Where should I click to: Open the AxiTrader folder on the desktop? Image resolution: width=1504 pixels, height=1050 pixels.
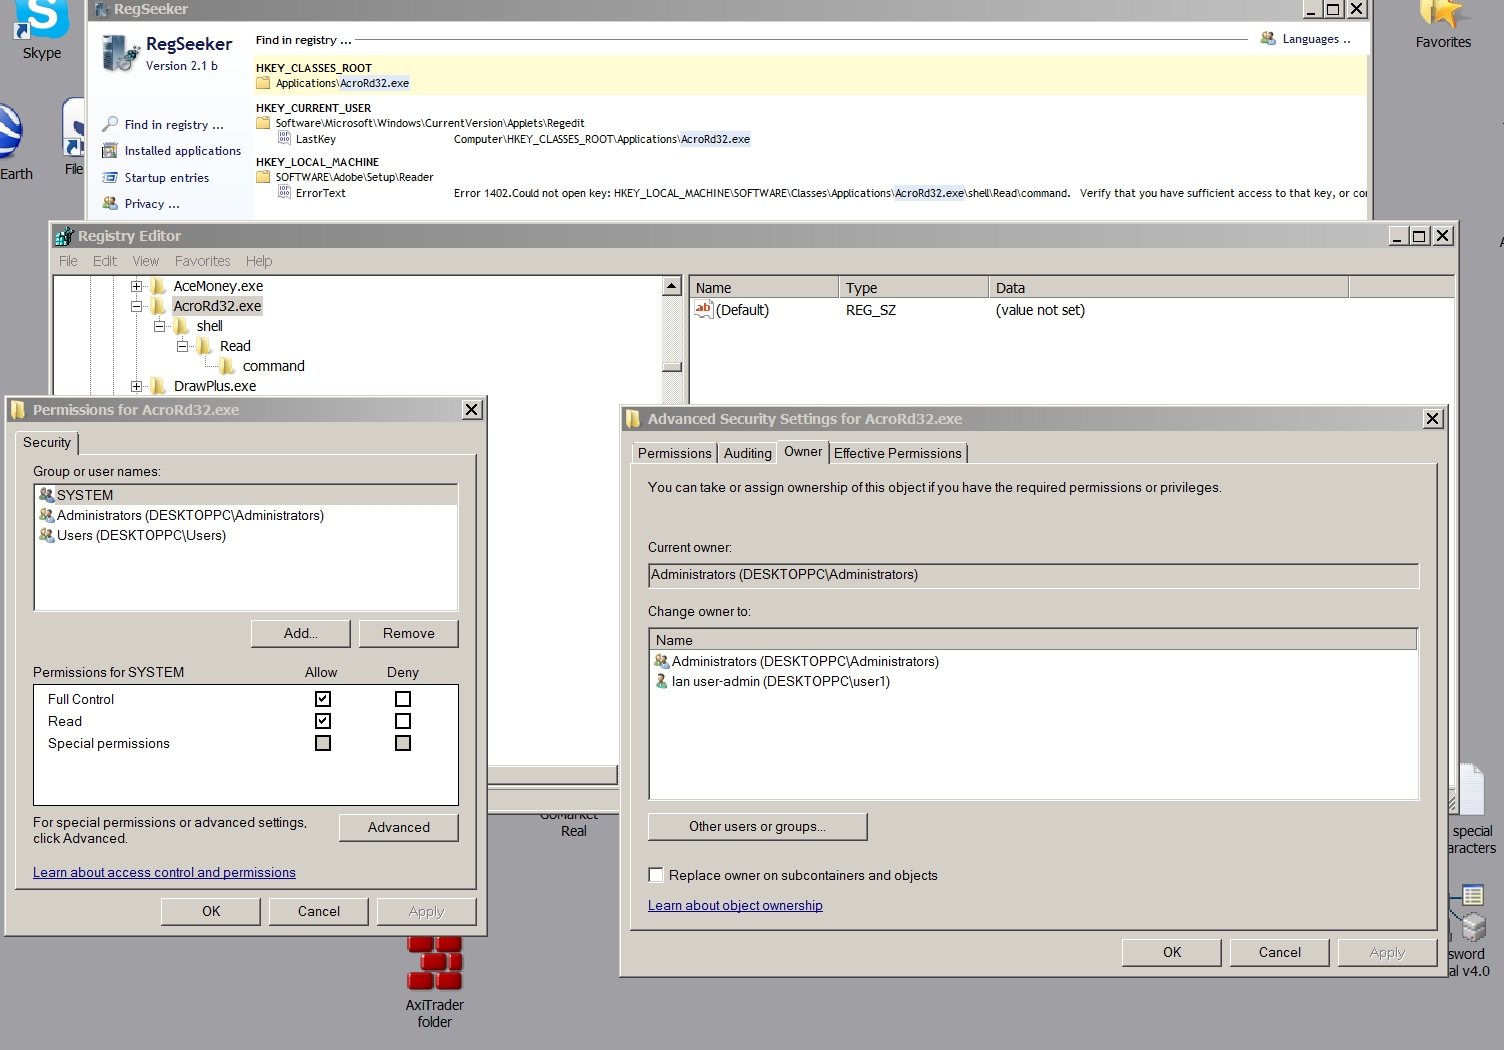point(435,963)
